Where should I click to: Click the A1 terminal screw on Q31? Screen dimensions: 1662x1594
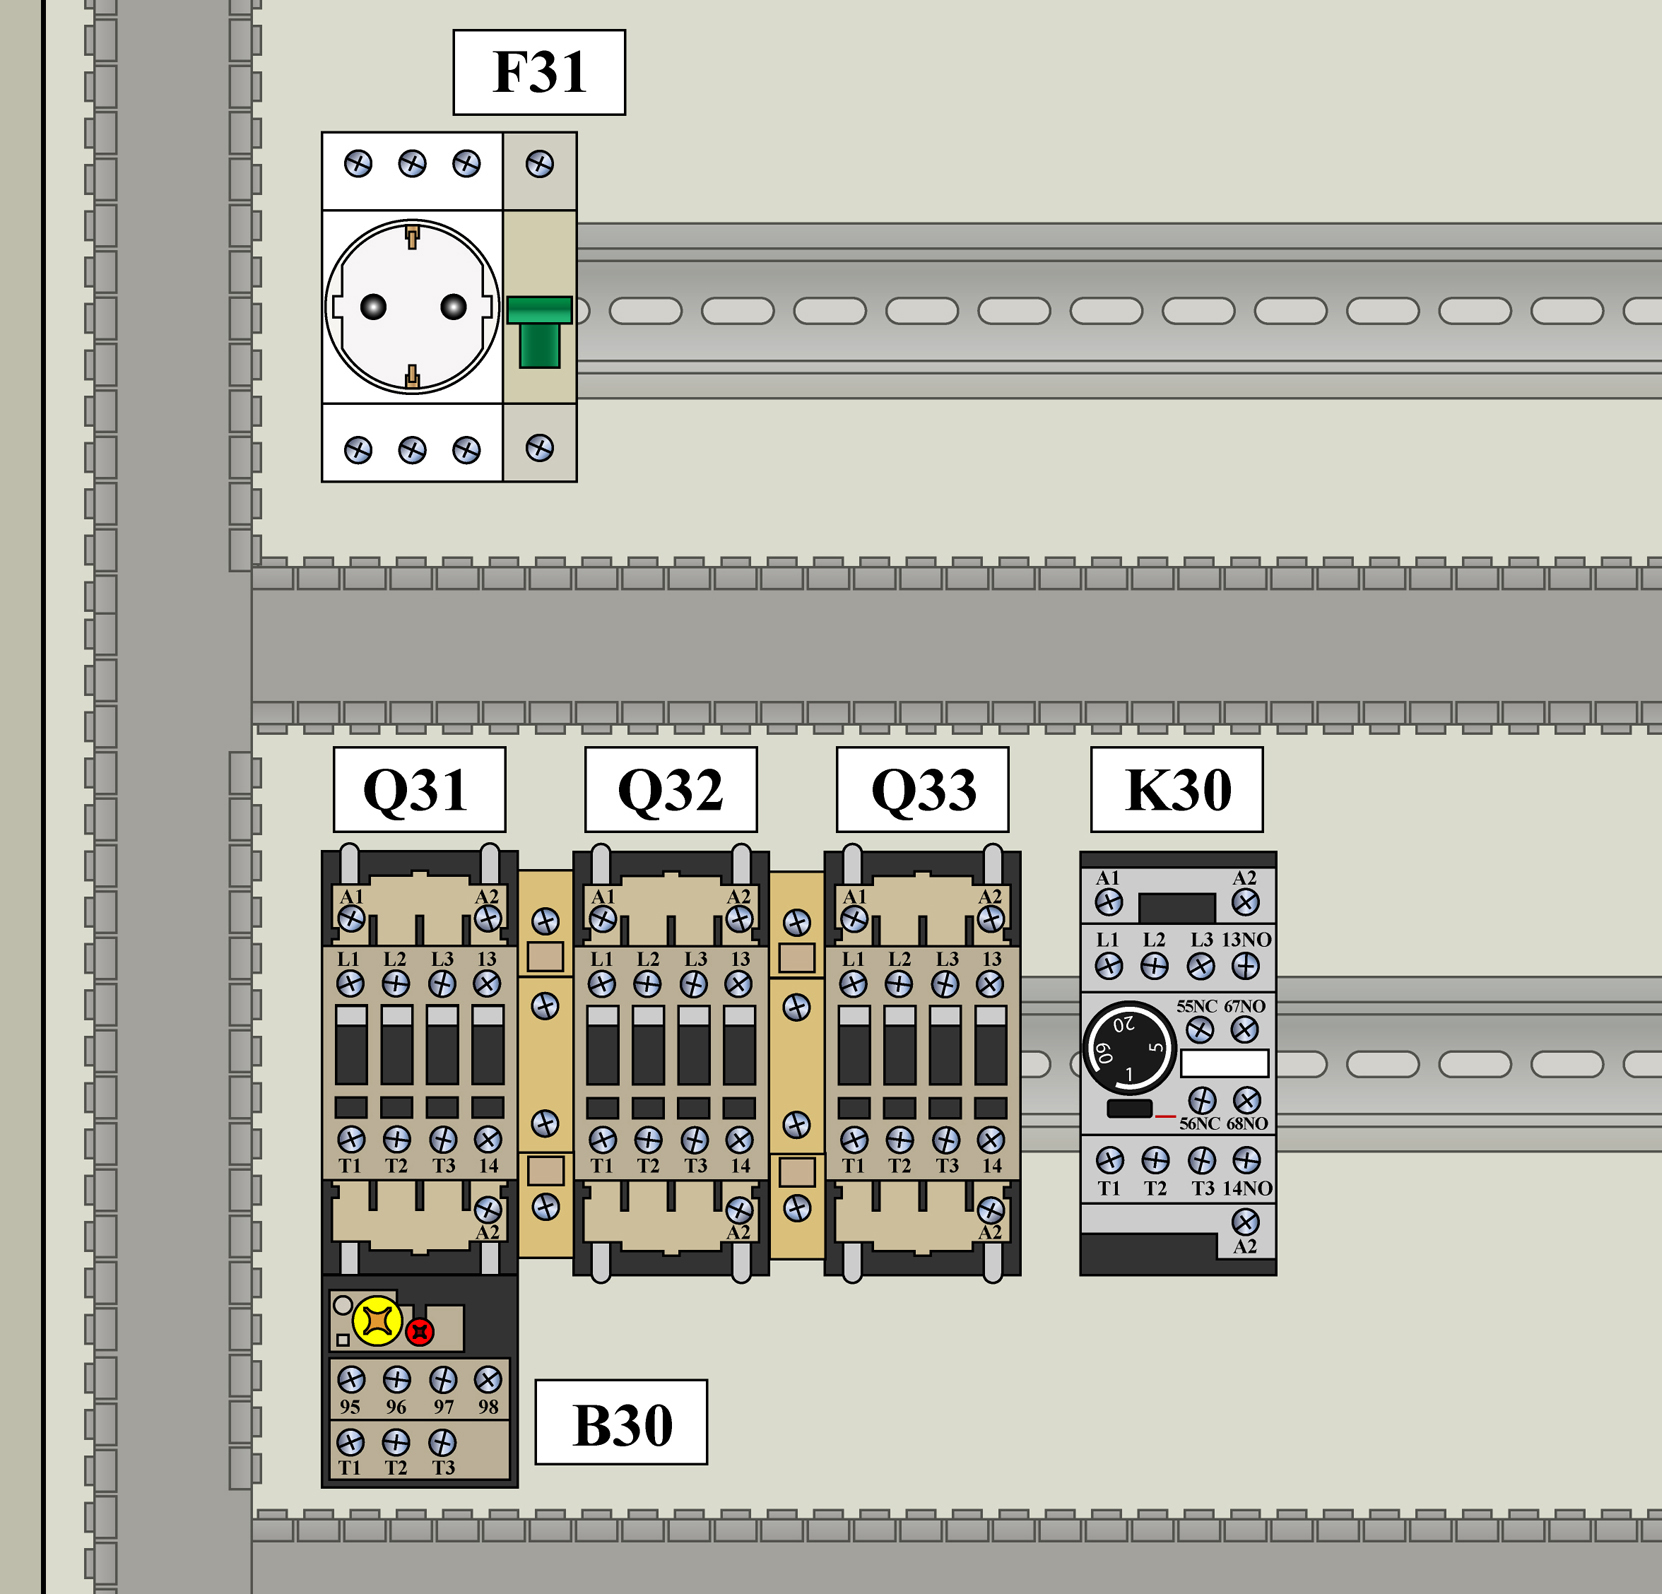click(351, 919)
